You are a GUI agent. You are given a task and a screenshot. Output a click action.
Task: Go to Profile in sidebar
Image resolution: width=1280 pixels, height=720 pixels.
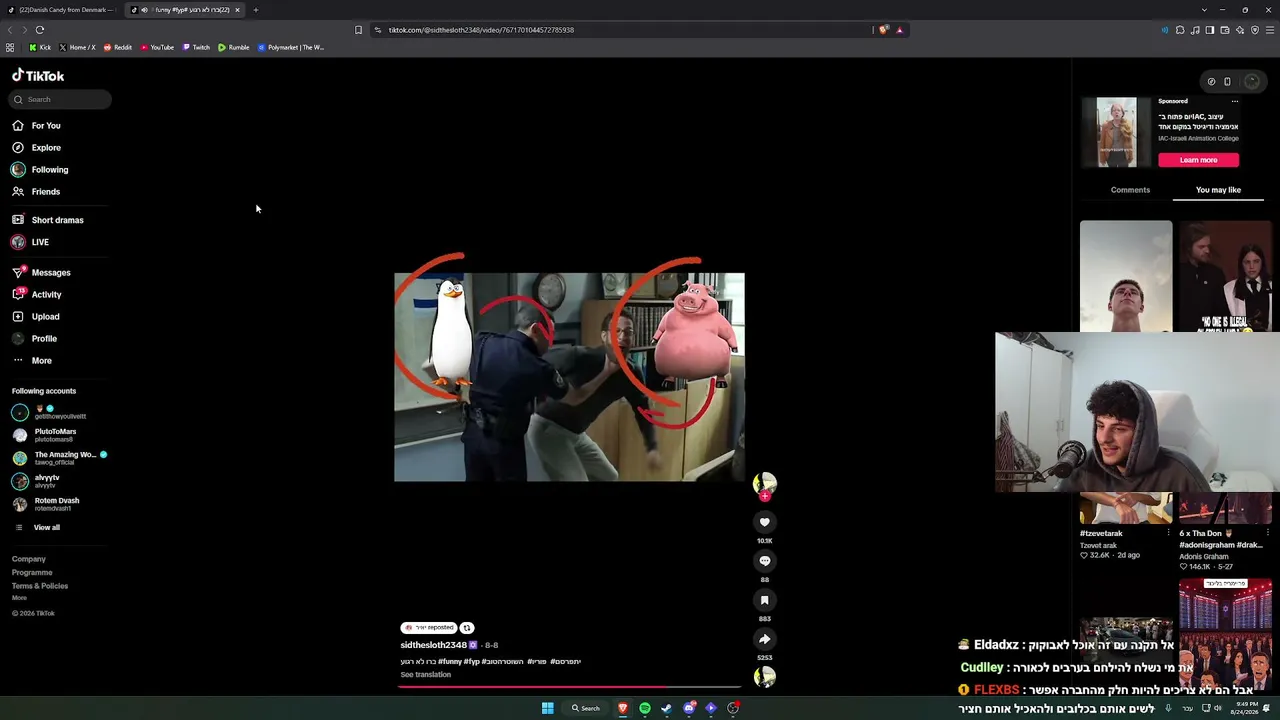(35, 339)
